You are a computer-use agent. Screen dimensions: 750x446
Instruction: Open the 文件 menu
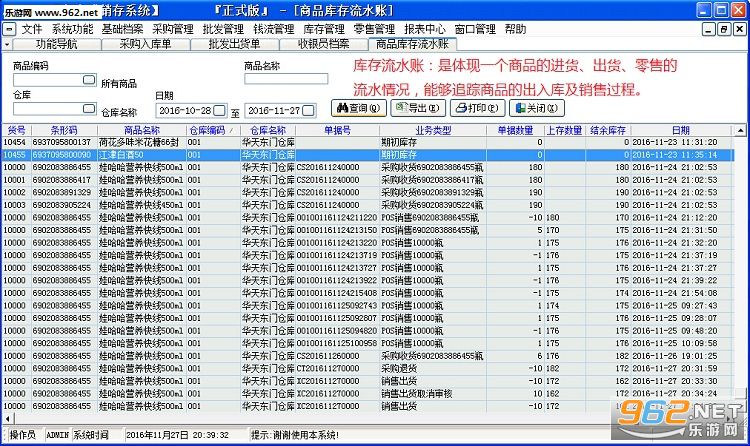click(x=32, y=29)
